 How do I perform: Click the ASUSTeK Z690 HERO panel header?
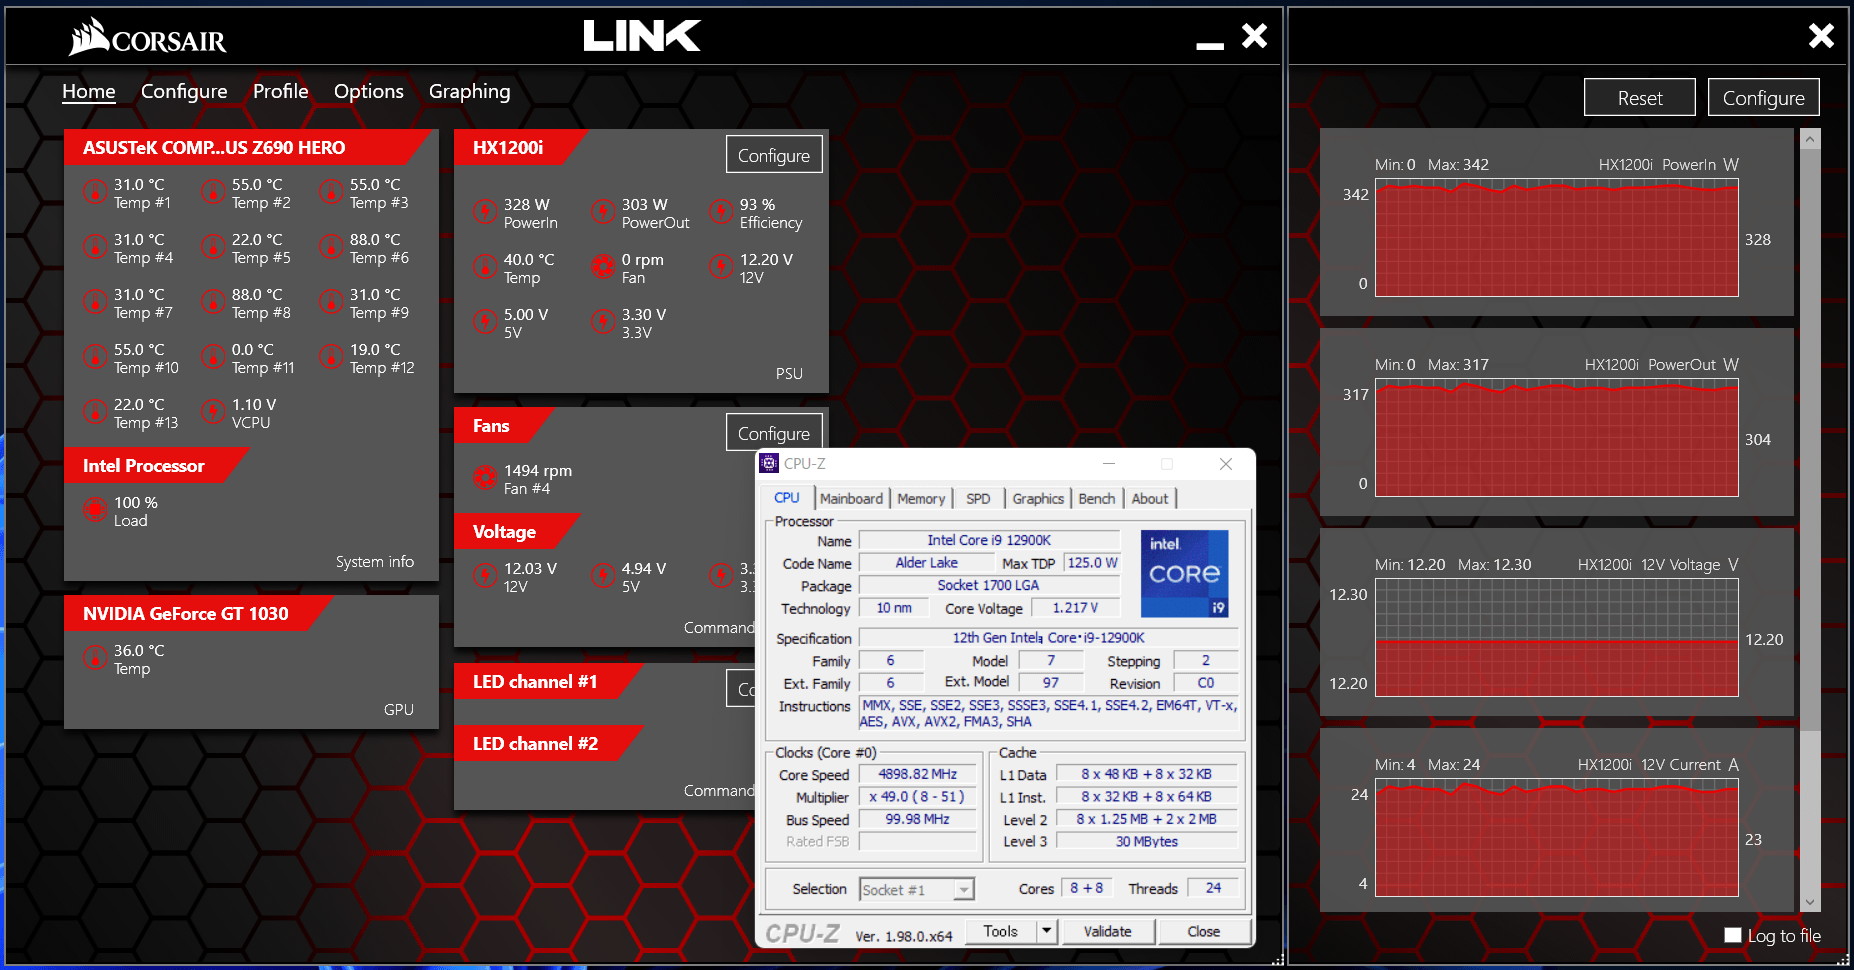click(x=248, y=148)
